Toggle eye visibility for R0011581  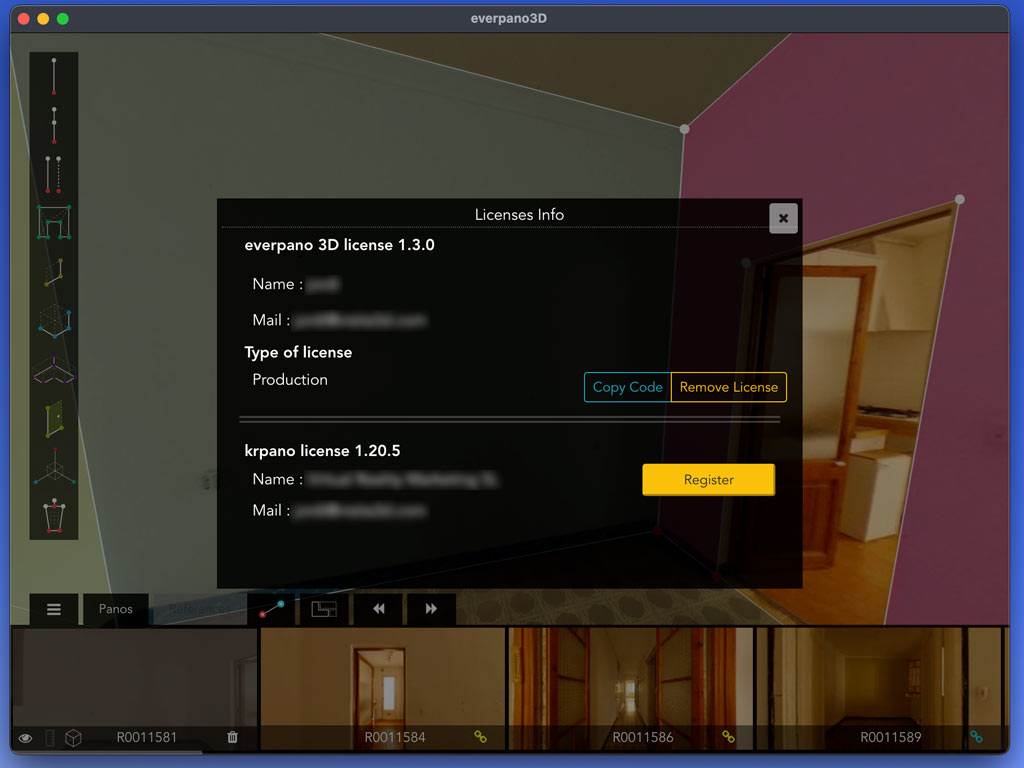[x=26, y=738]
